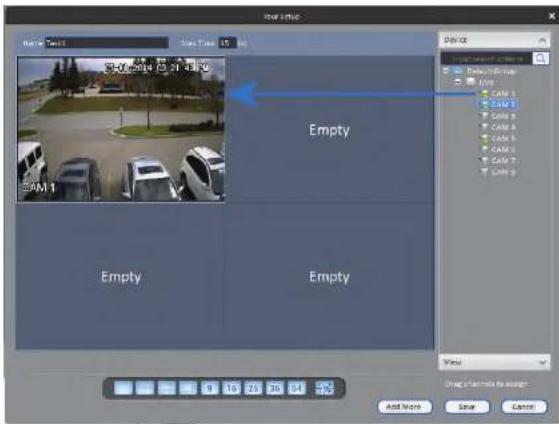Screen dimensions: 559x424
Task: Click the Save button
Action: pos(467,407)
